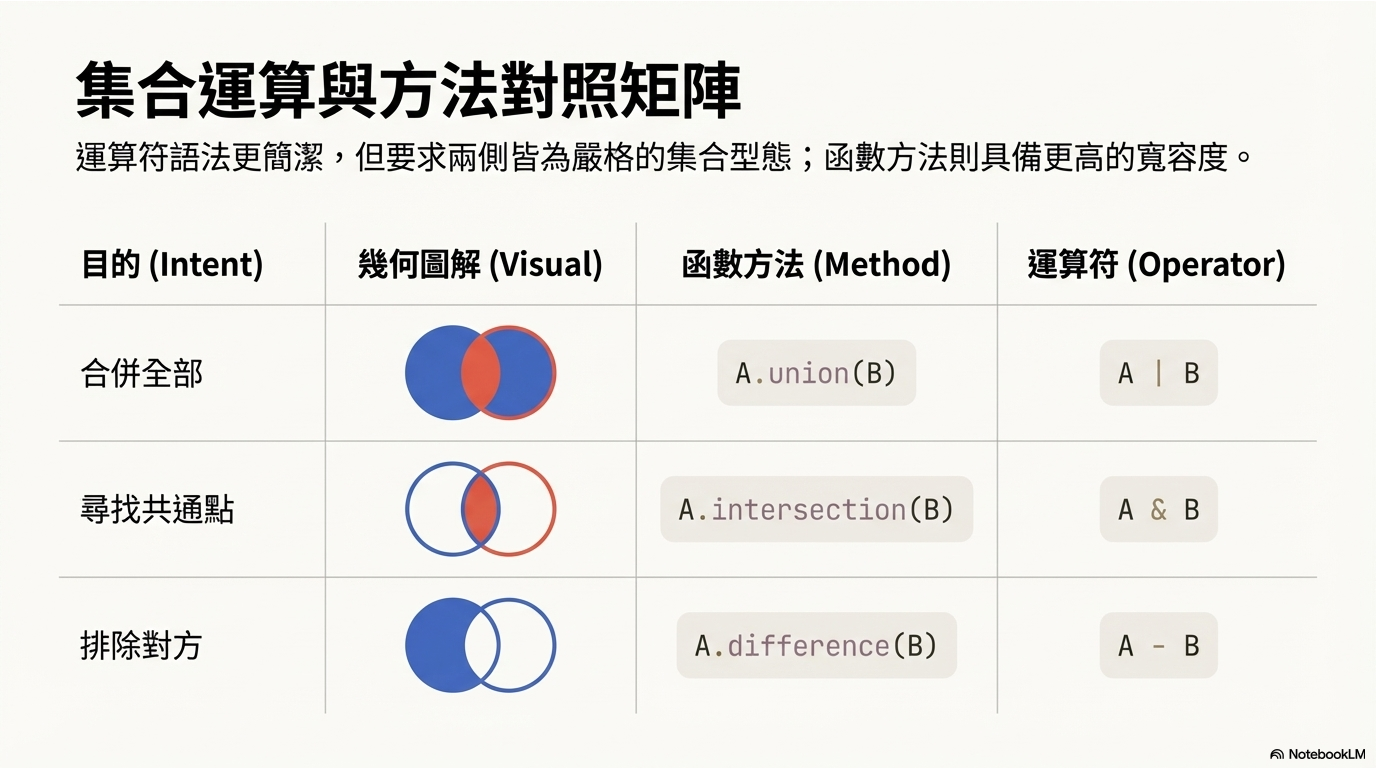Click the 幾何圖解 (Visual) column header
The height and width of the screenshot is (768, 1376).
[x=480, y=265]
